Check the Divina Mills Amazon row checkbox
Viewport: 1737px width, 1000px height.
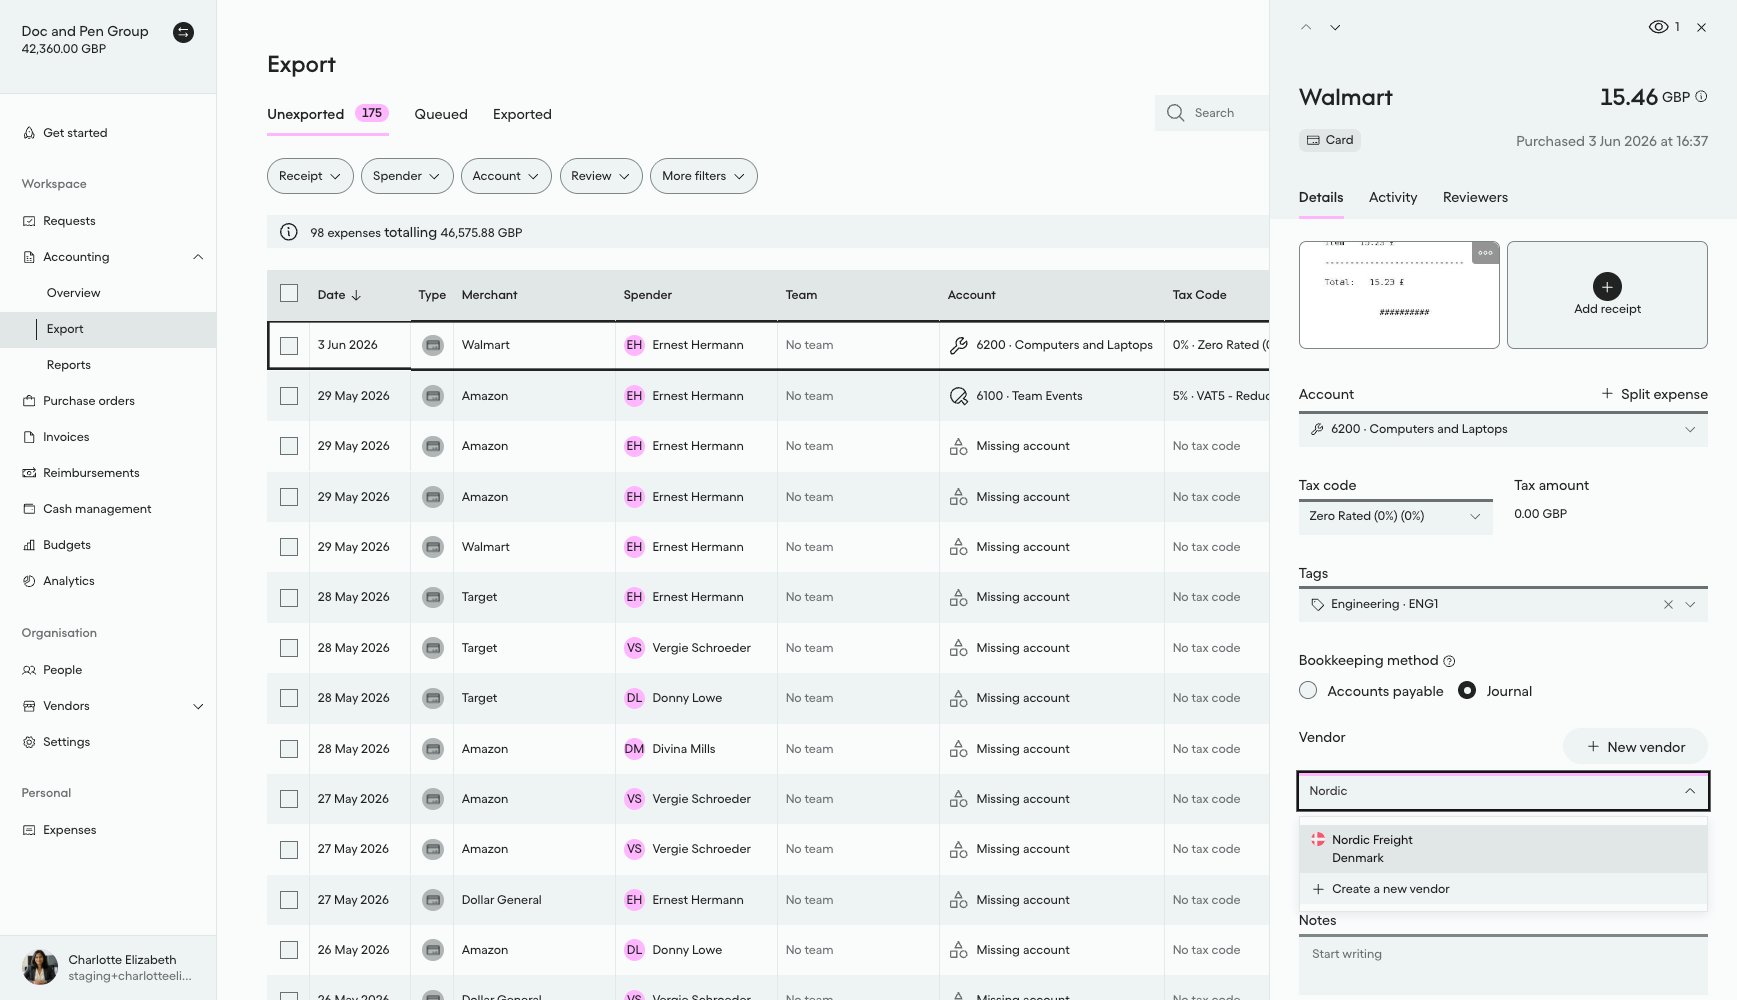coord(289,749)
